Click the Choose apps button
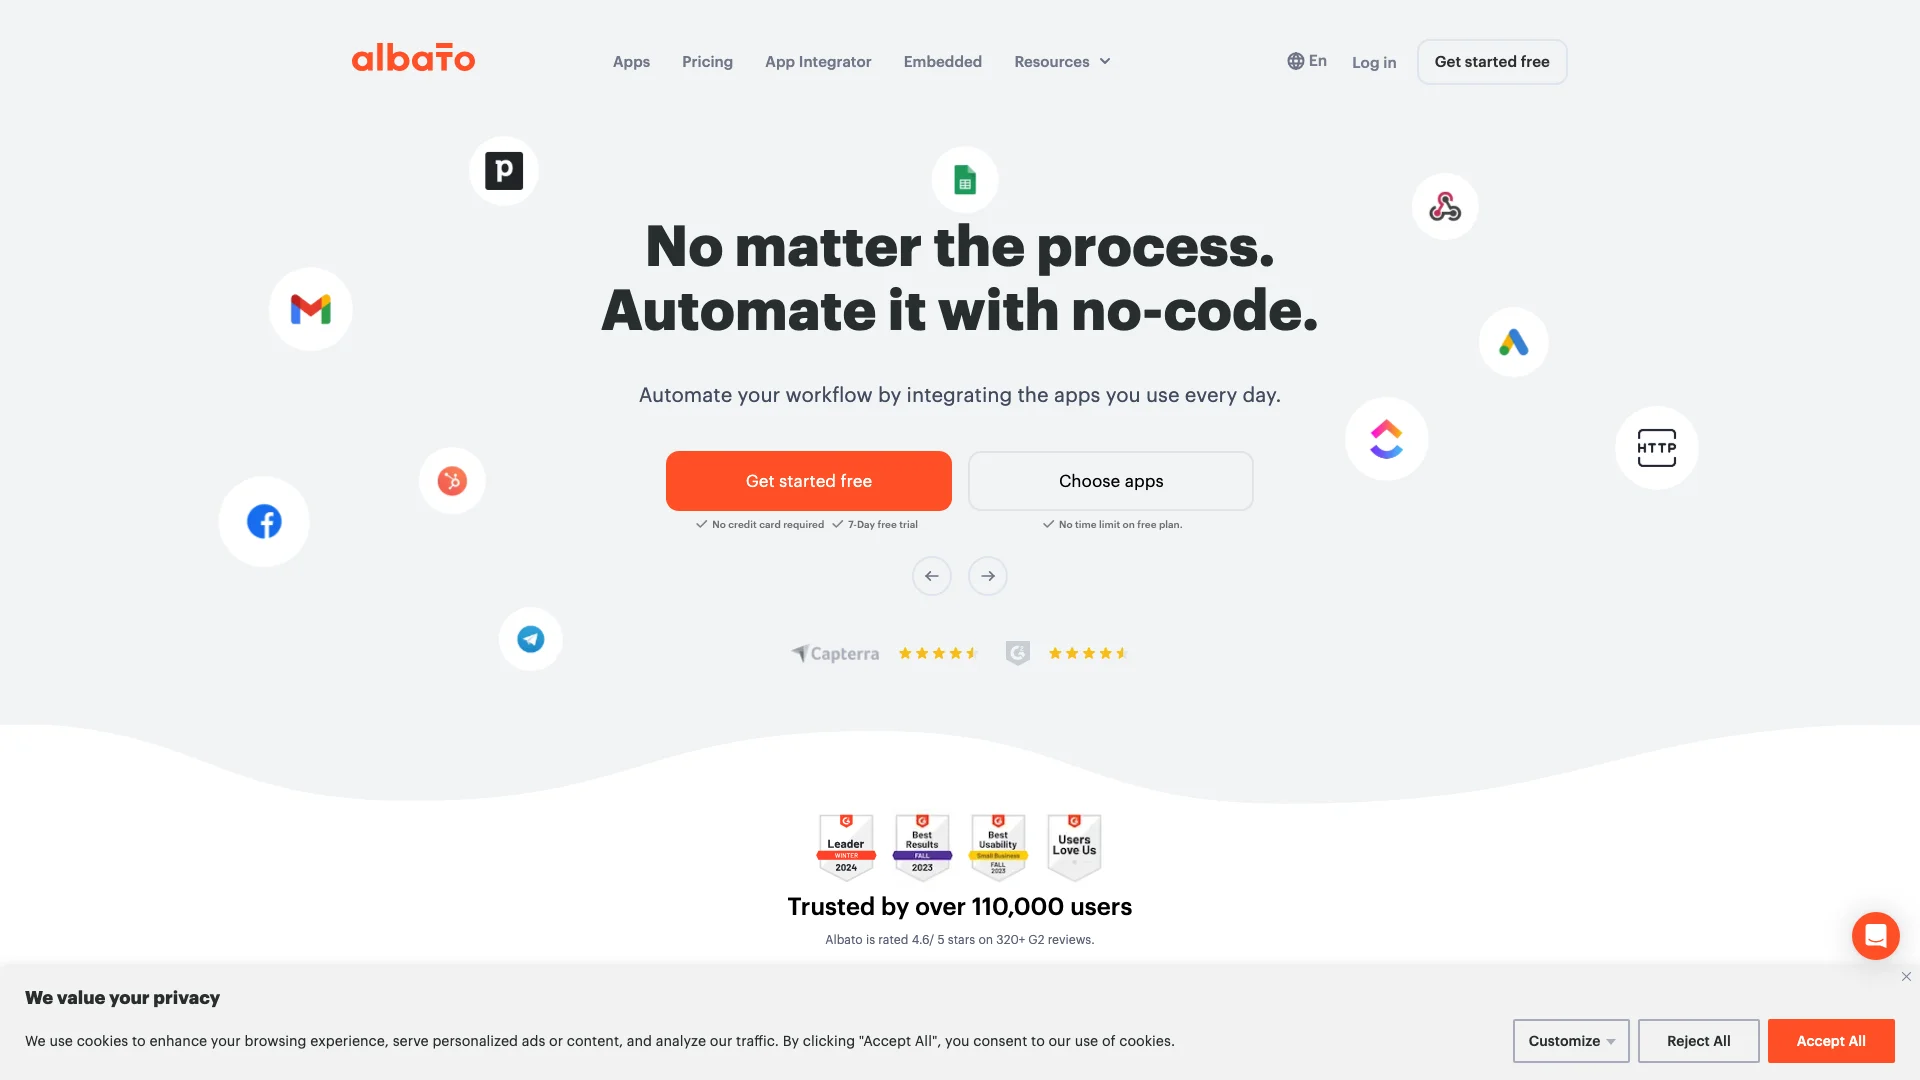 (x=1110, y=480)
